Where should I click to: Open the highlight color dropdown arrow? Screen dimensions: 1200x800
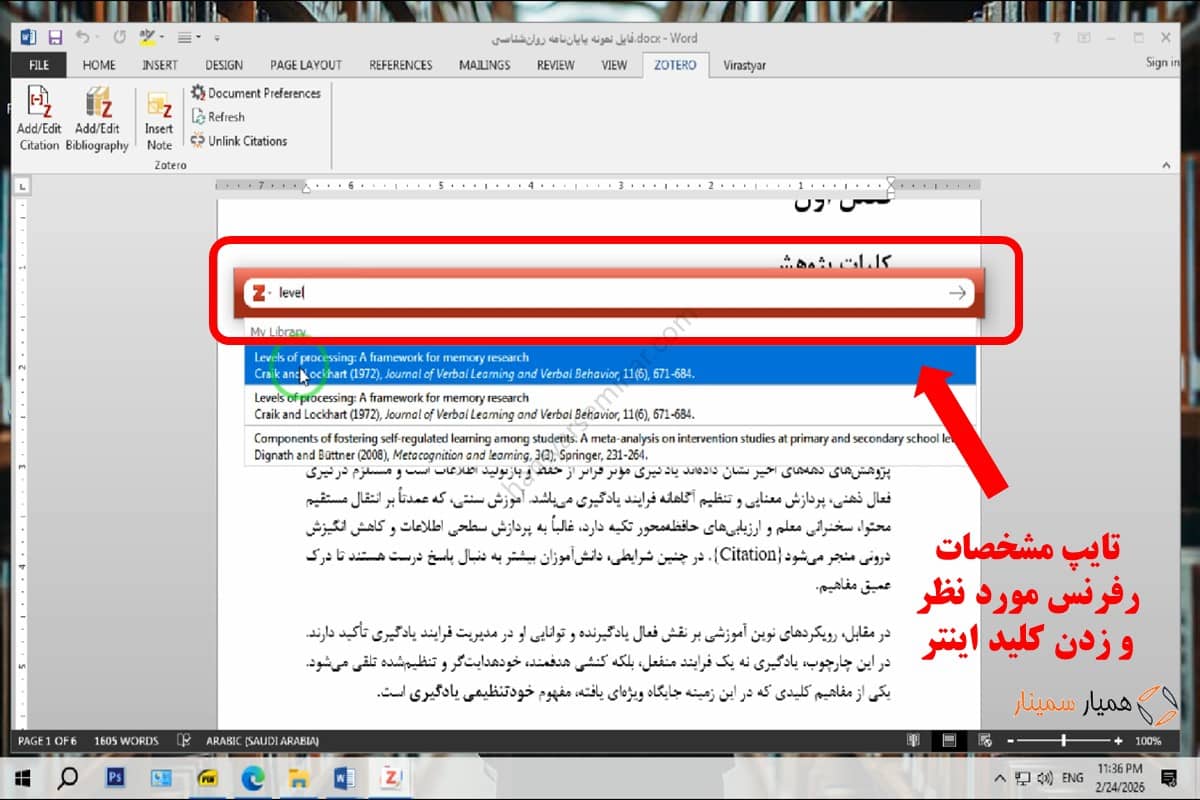tap(162, 37)
